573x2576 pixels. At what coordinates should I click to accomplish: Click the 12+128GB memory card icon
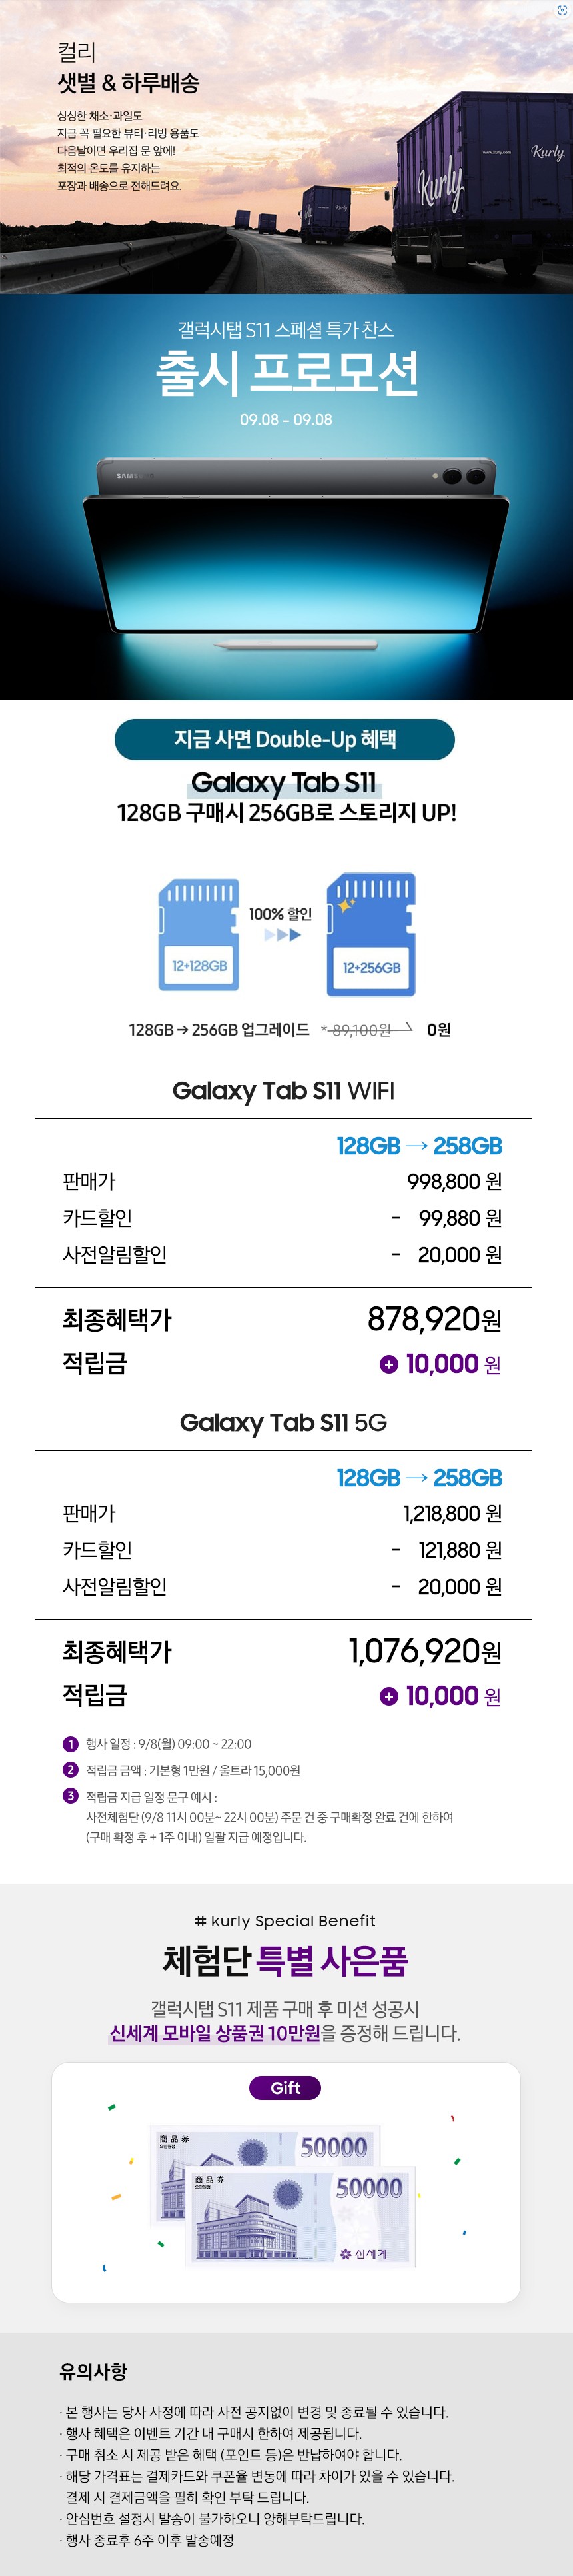199,935
